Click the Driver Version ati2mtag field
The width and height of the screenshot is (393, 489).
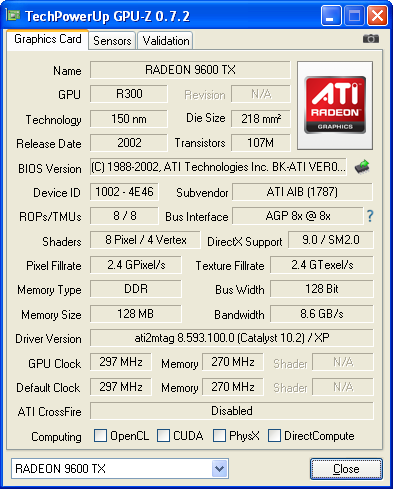click(232, 338)
